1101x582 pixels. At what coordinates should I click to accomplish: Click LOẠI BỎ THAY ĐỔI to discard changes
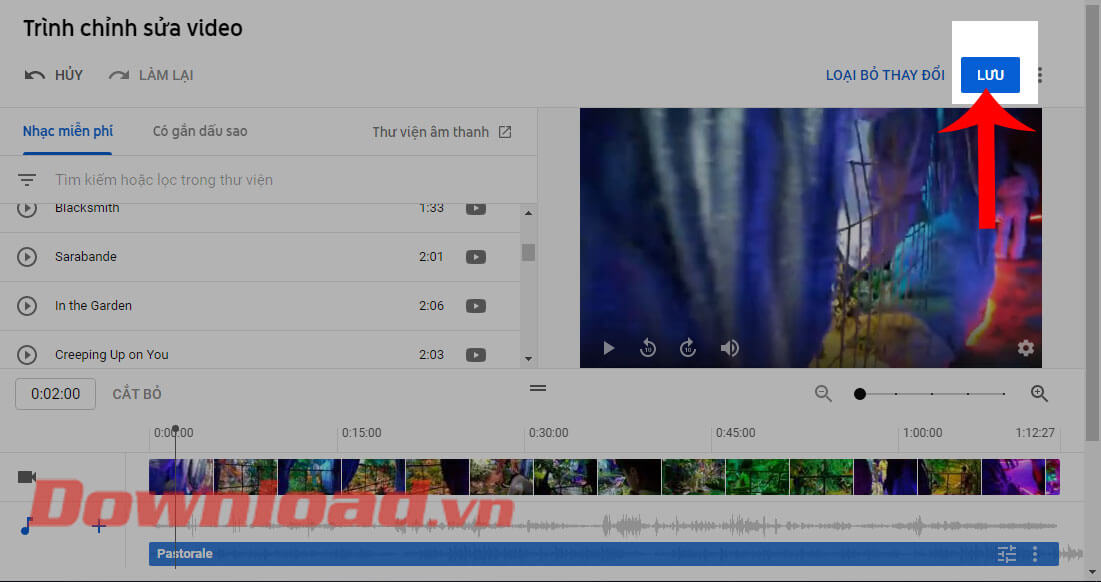(885, 75)
